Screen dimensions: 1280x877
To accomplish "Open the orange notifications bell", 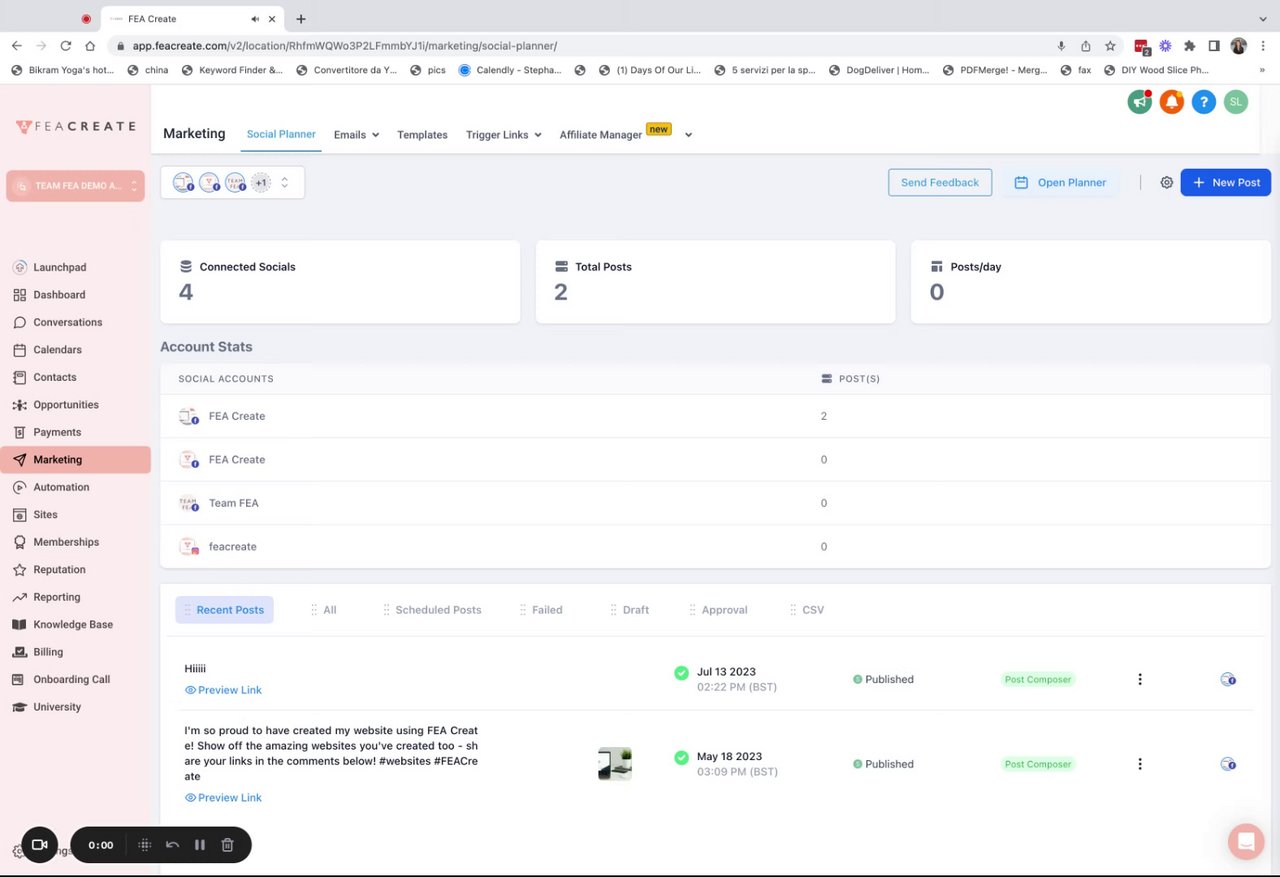I will coord(1172,102).
